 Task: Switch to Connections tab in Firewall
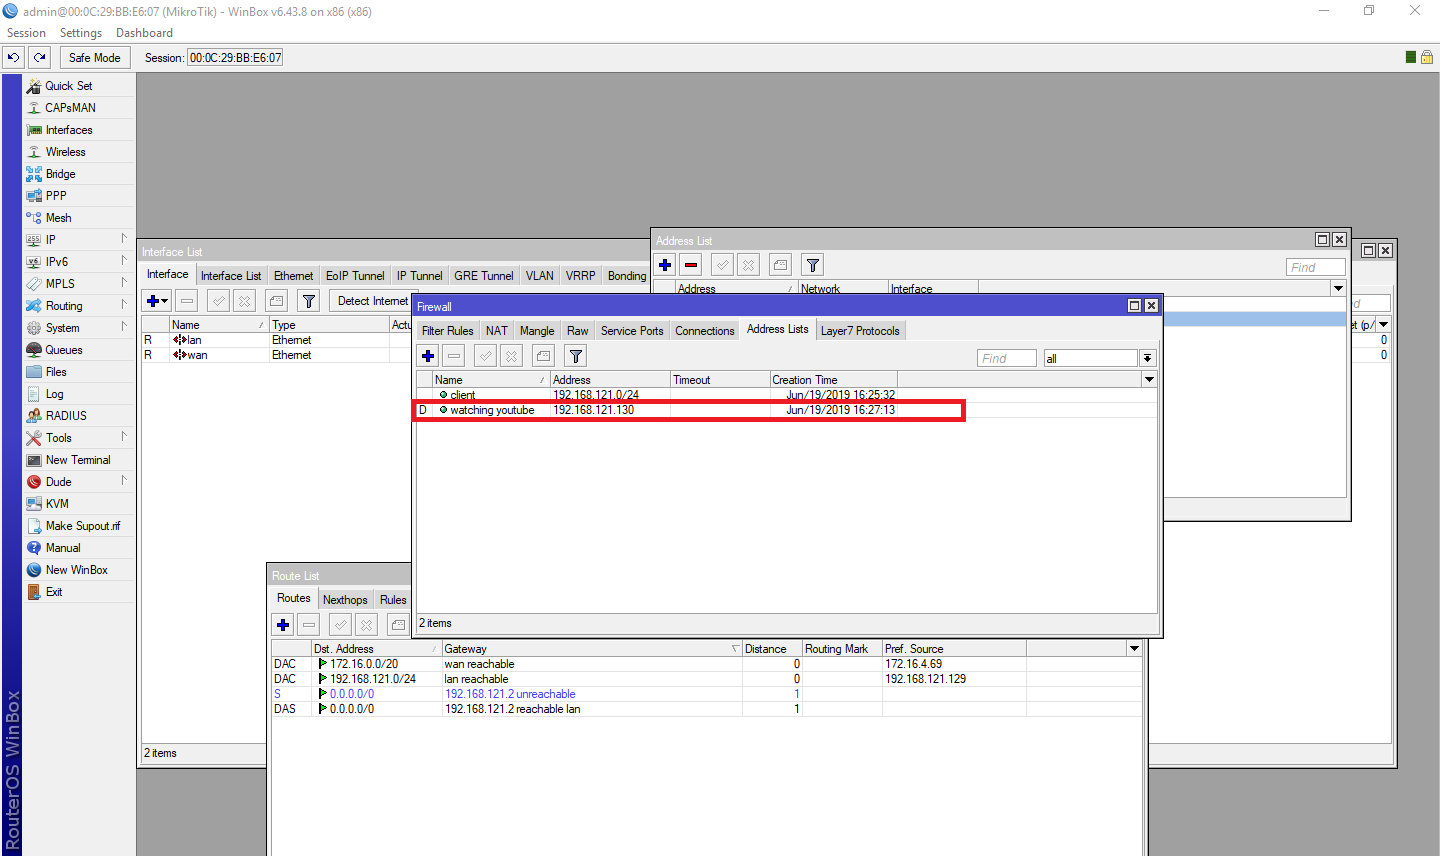[705, 331]
